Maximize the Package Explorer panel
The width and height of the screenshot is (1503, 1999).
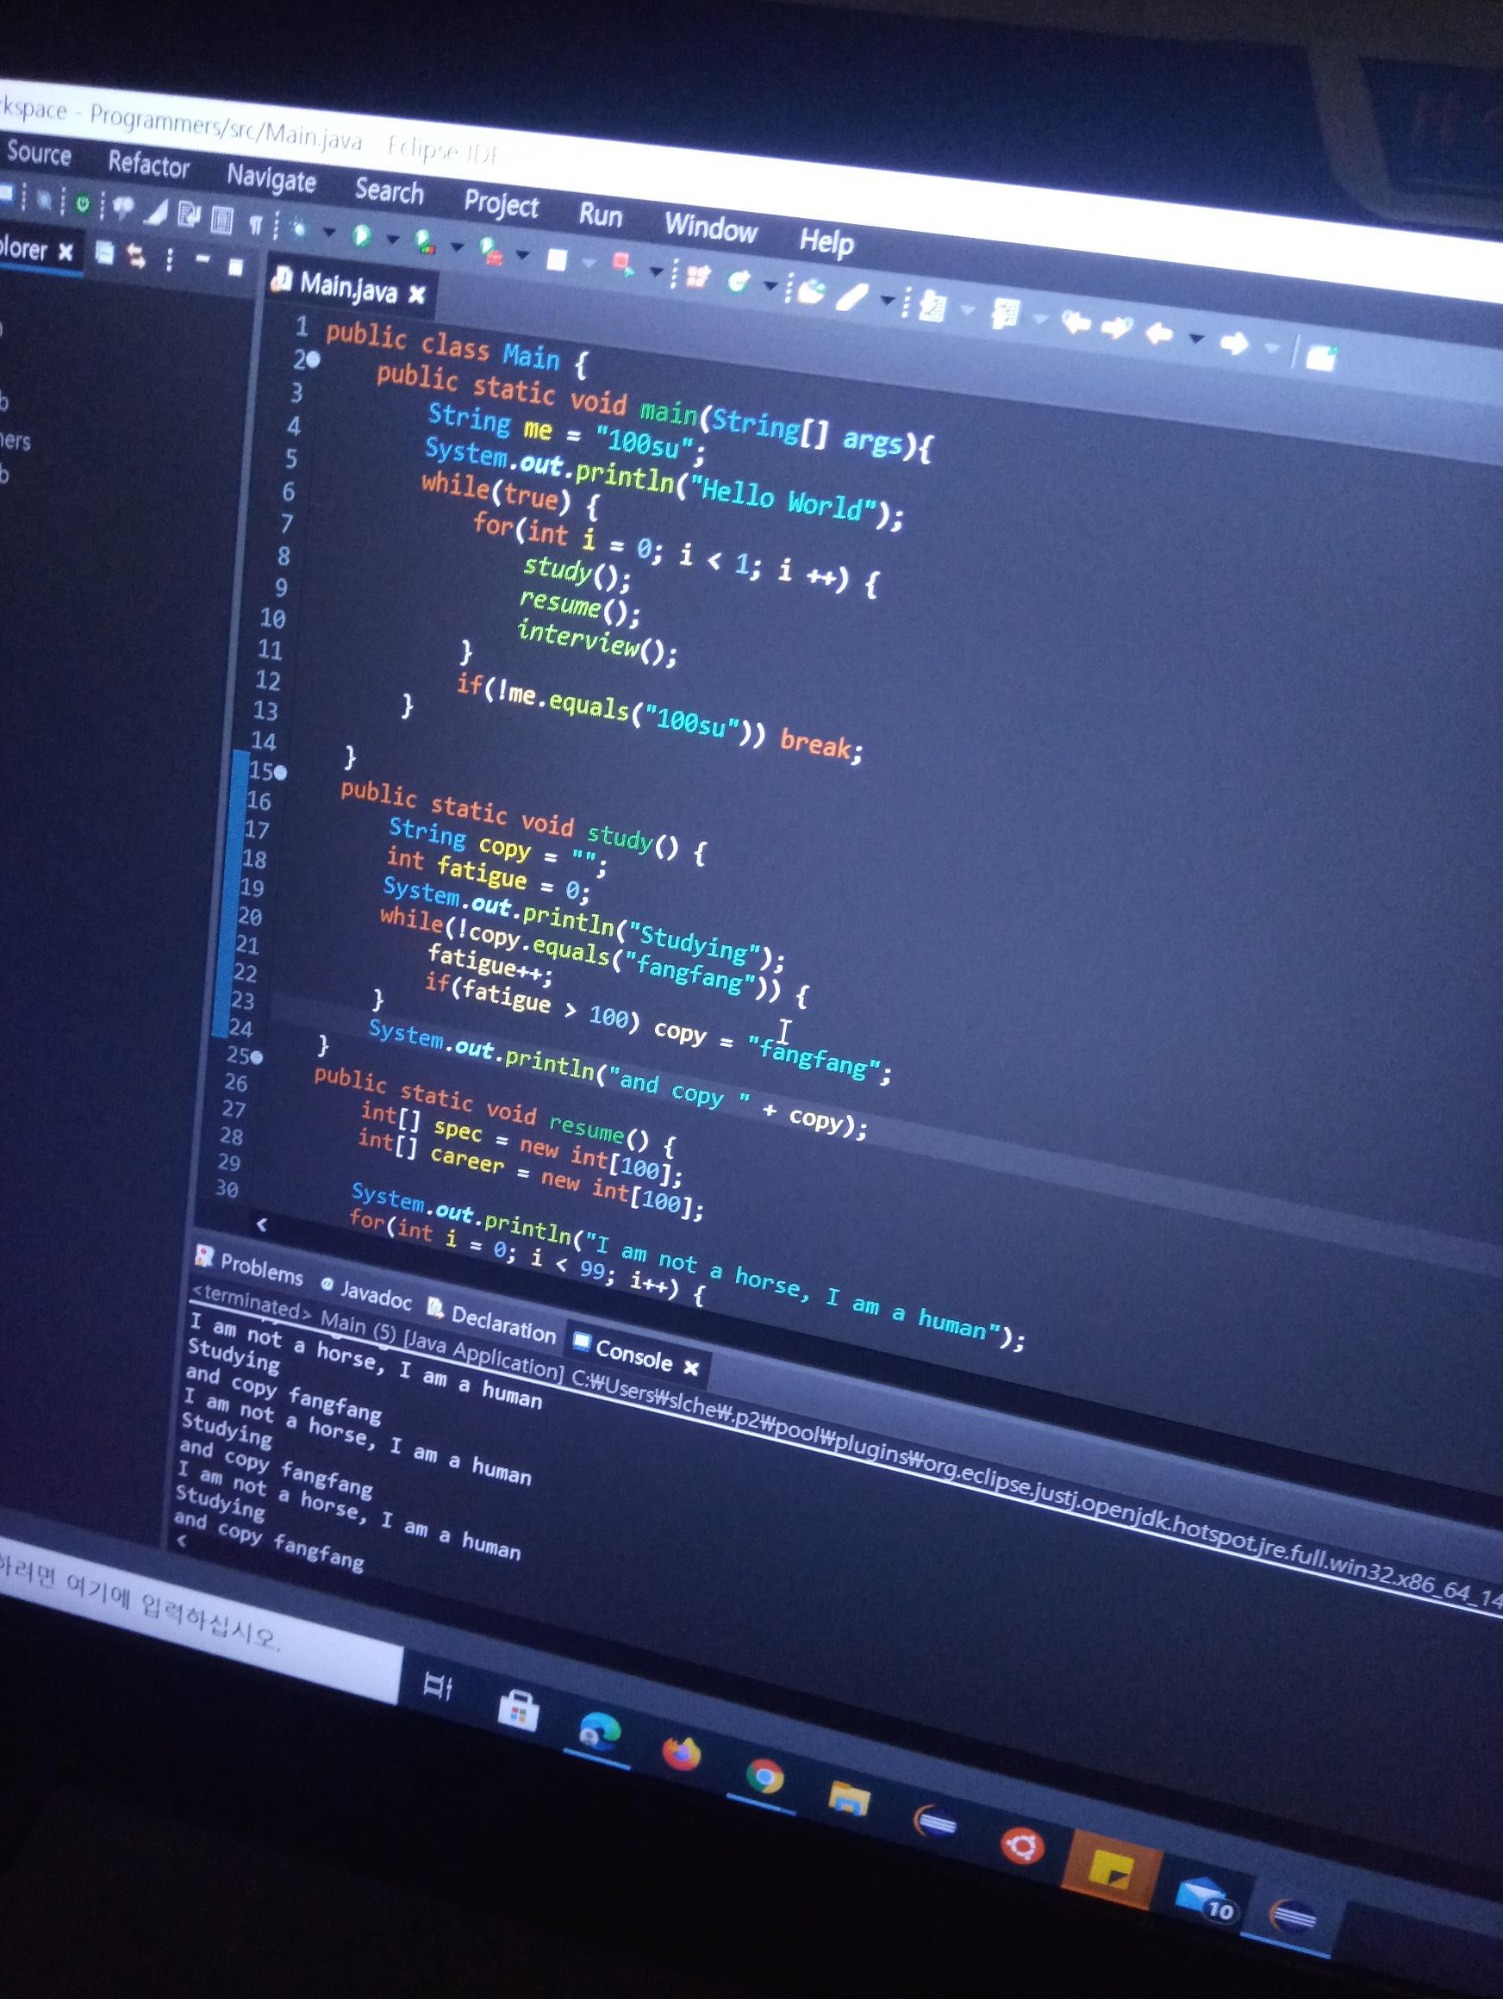(235, 267)
